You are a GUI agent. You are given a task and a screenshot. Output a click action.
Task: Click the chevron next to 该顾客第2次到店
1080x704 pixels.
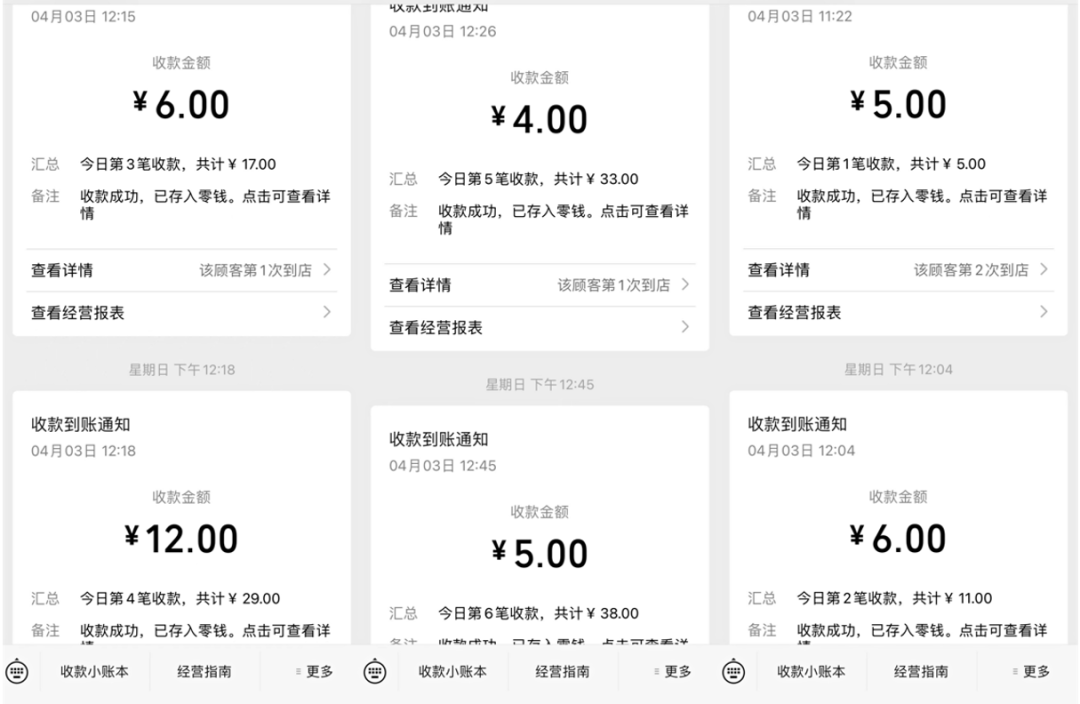tap(1044, 270)
